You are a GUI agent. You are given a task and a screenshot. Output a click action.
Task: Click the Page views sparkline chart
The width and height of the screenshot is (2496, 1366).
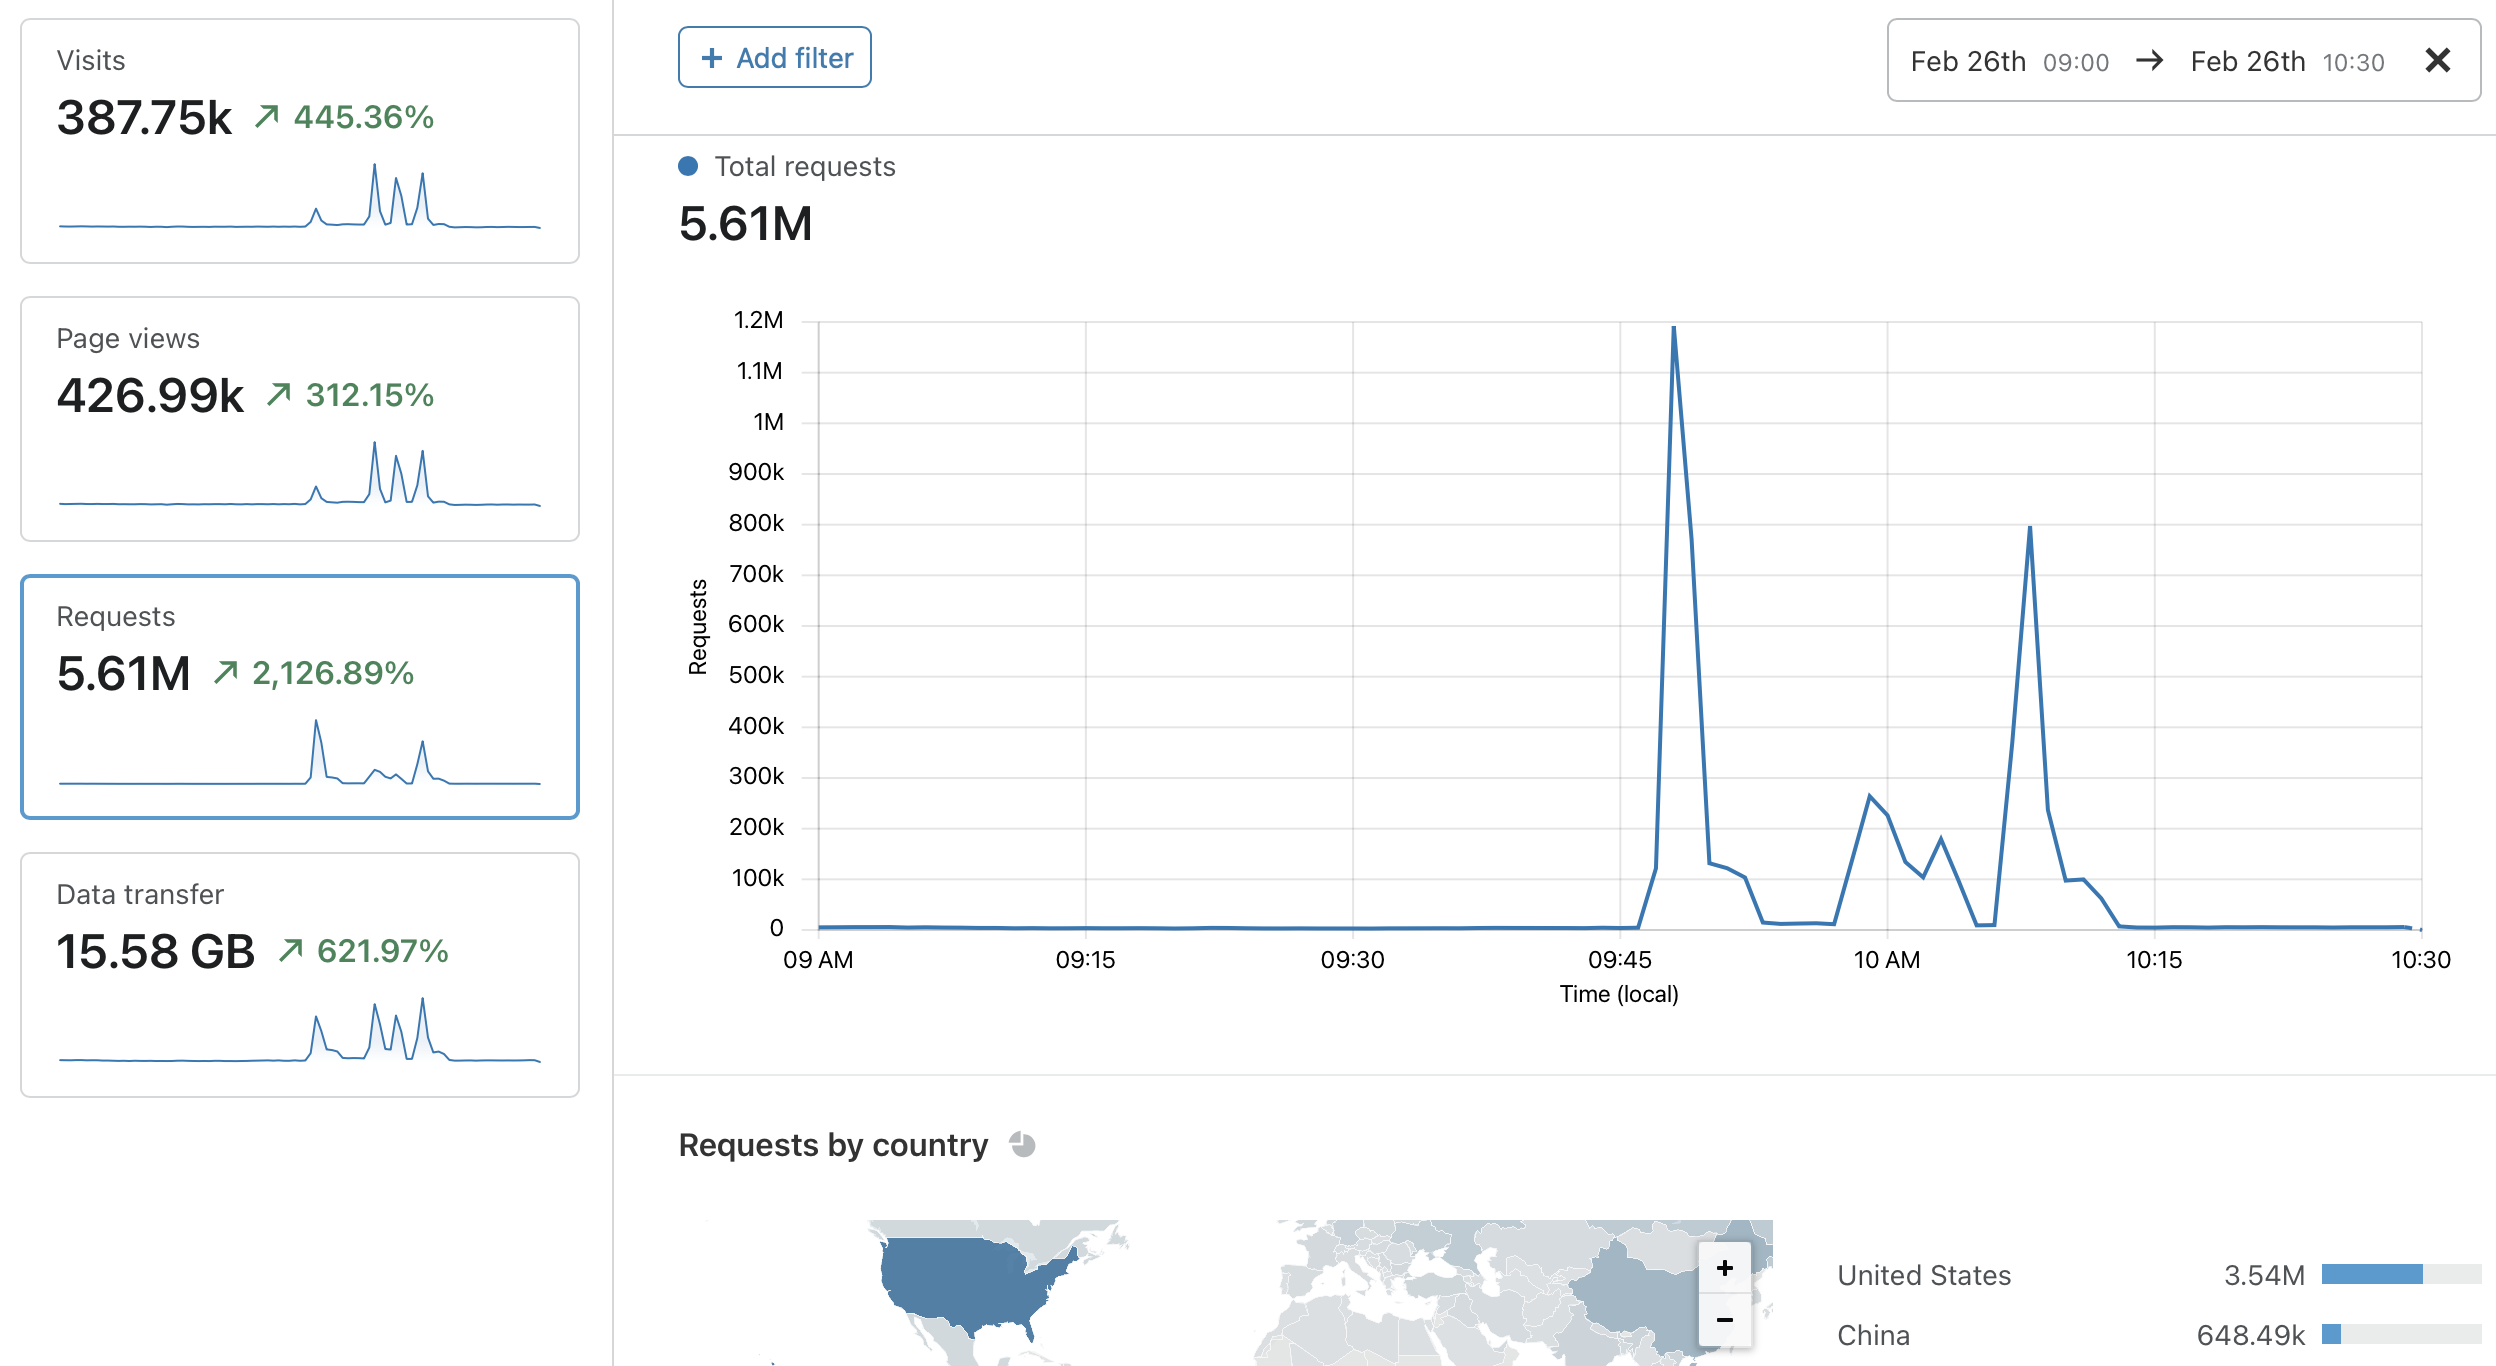pyautogui.click(x=300, y=474)
